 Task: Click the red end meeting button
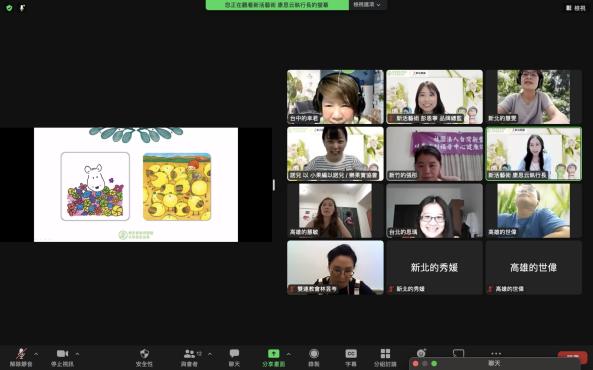tap(573, 356)
